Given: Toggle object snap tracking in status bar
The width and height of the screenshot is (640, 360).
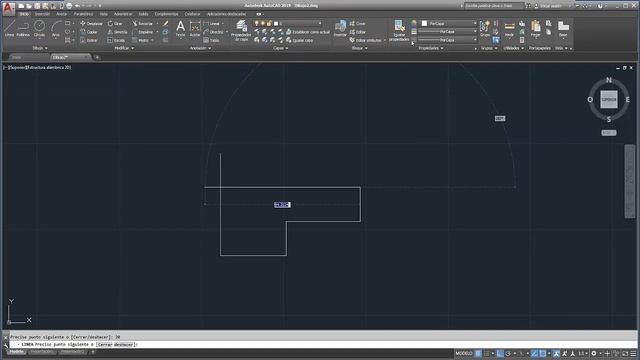Looking at the screenshot, I should [534, 353].
